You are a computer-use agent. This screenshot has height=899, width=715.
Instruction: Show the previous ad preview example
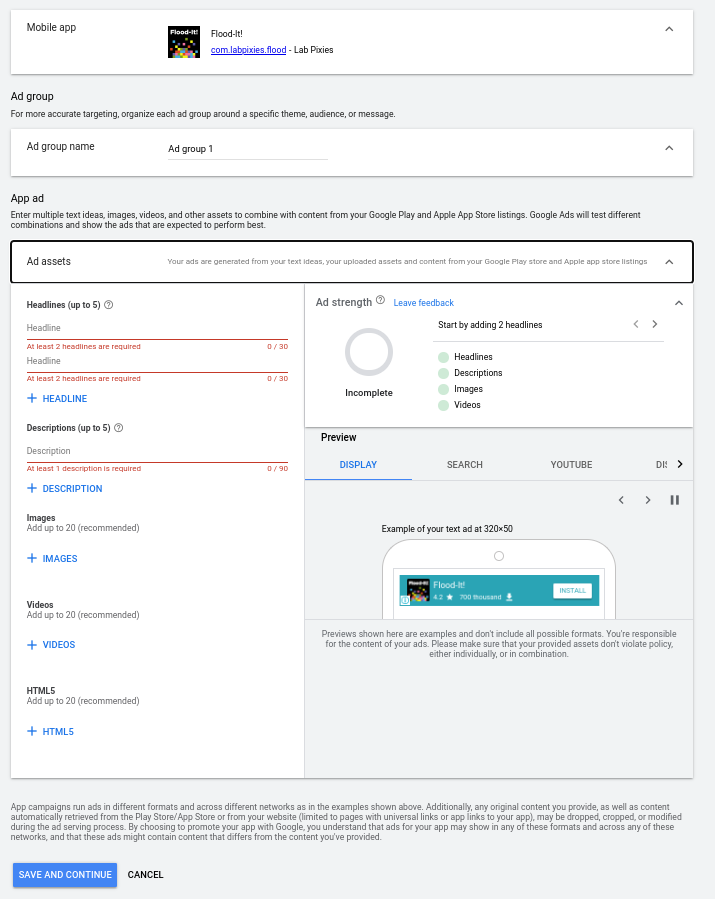[621, 500]
